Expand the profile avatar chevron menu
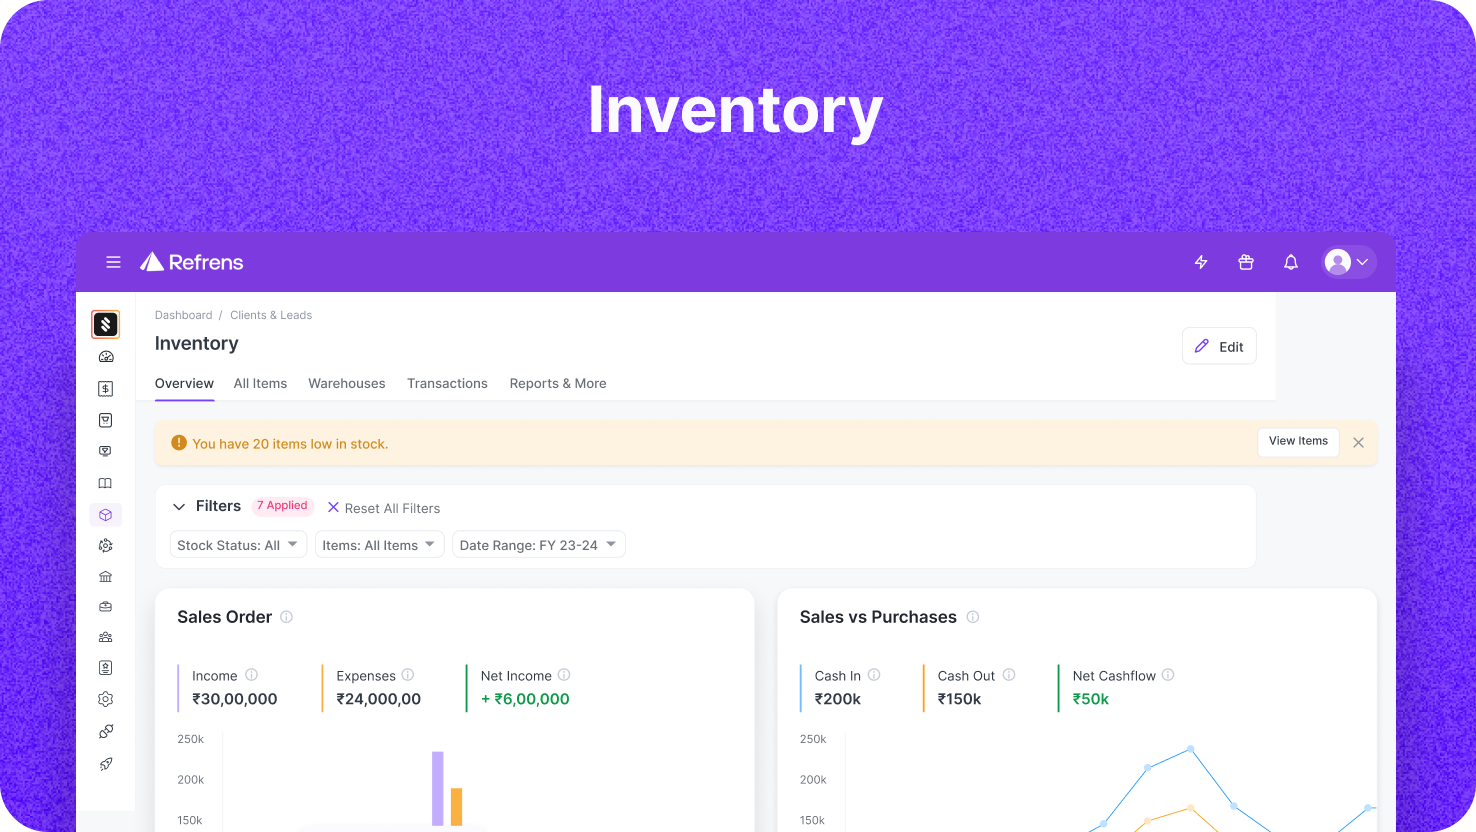 coord(1363,262)
